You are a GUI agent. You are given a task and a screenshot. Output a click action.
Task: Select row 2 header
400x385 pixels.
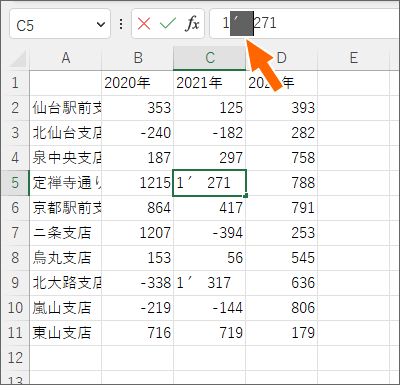15,108
